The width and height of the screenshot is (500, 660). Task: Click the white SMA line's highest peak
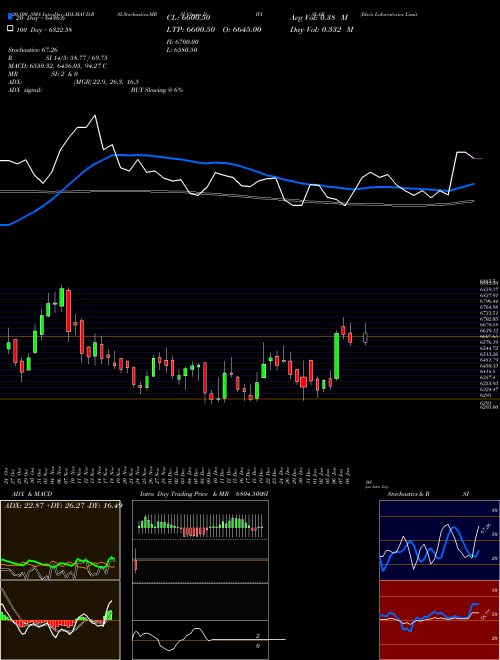coord(95,116)
